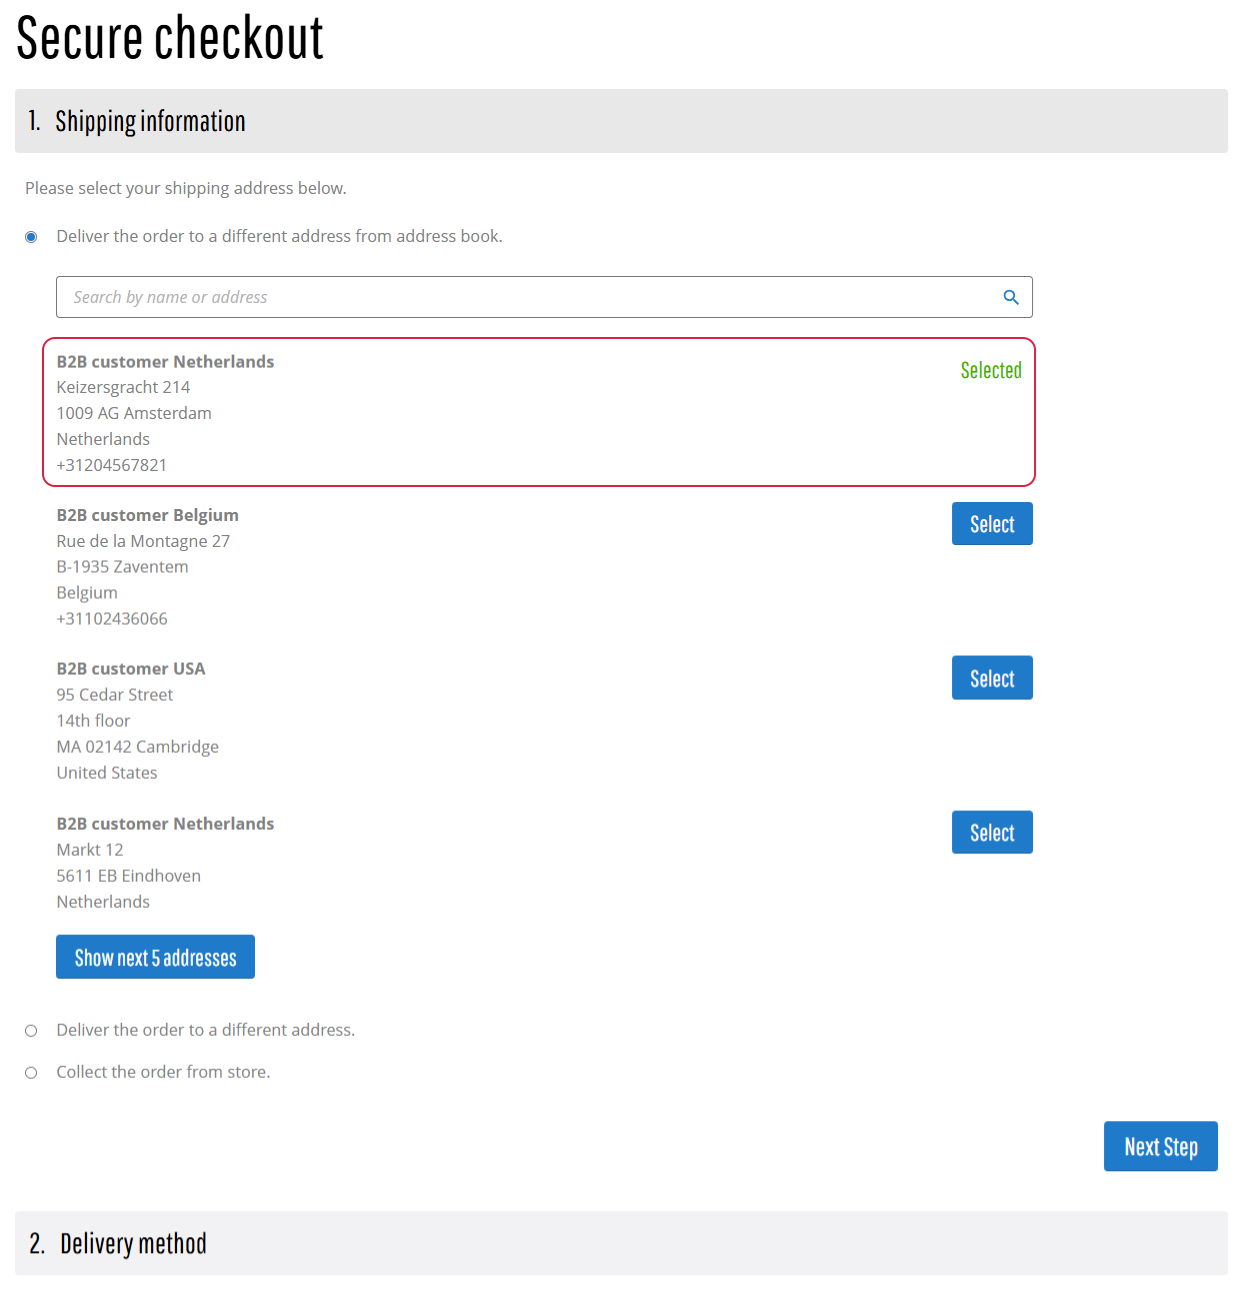Click the B2B customer Belgium heading
This screenshot has width=1243, height=1292.
coord(148,515)
